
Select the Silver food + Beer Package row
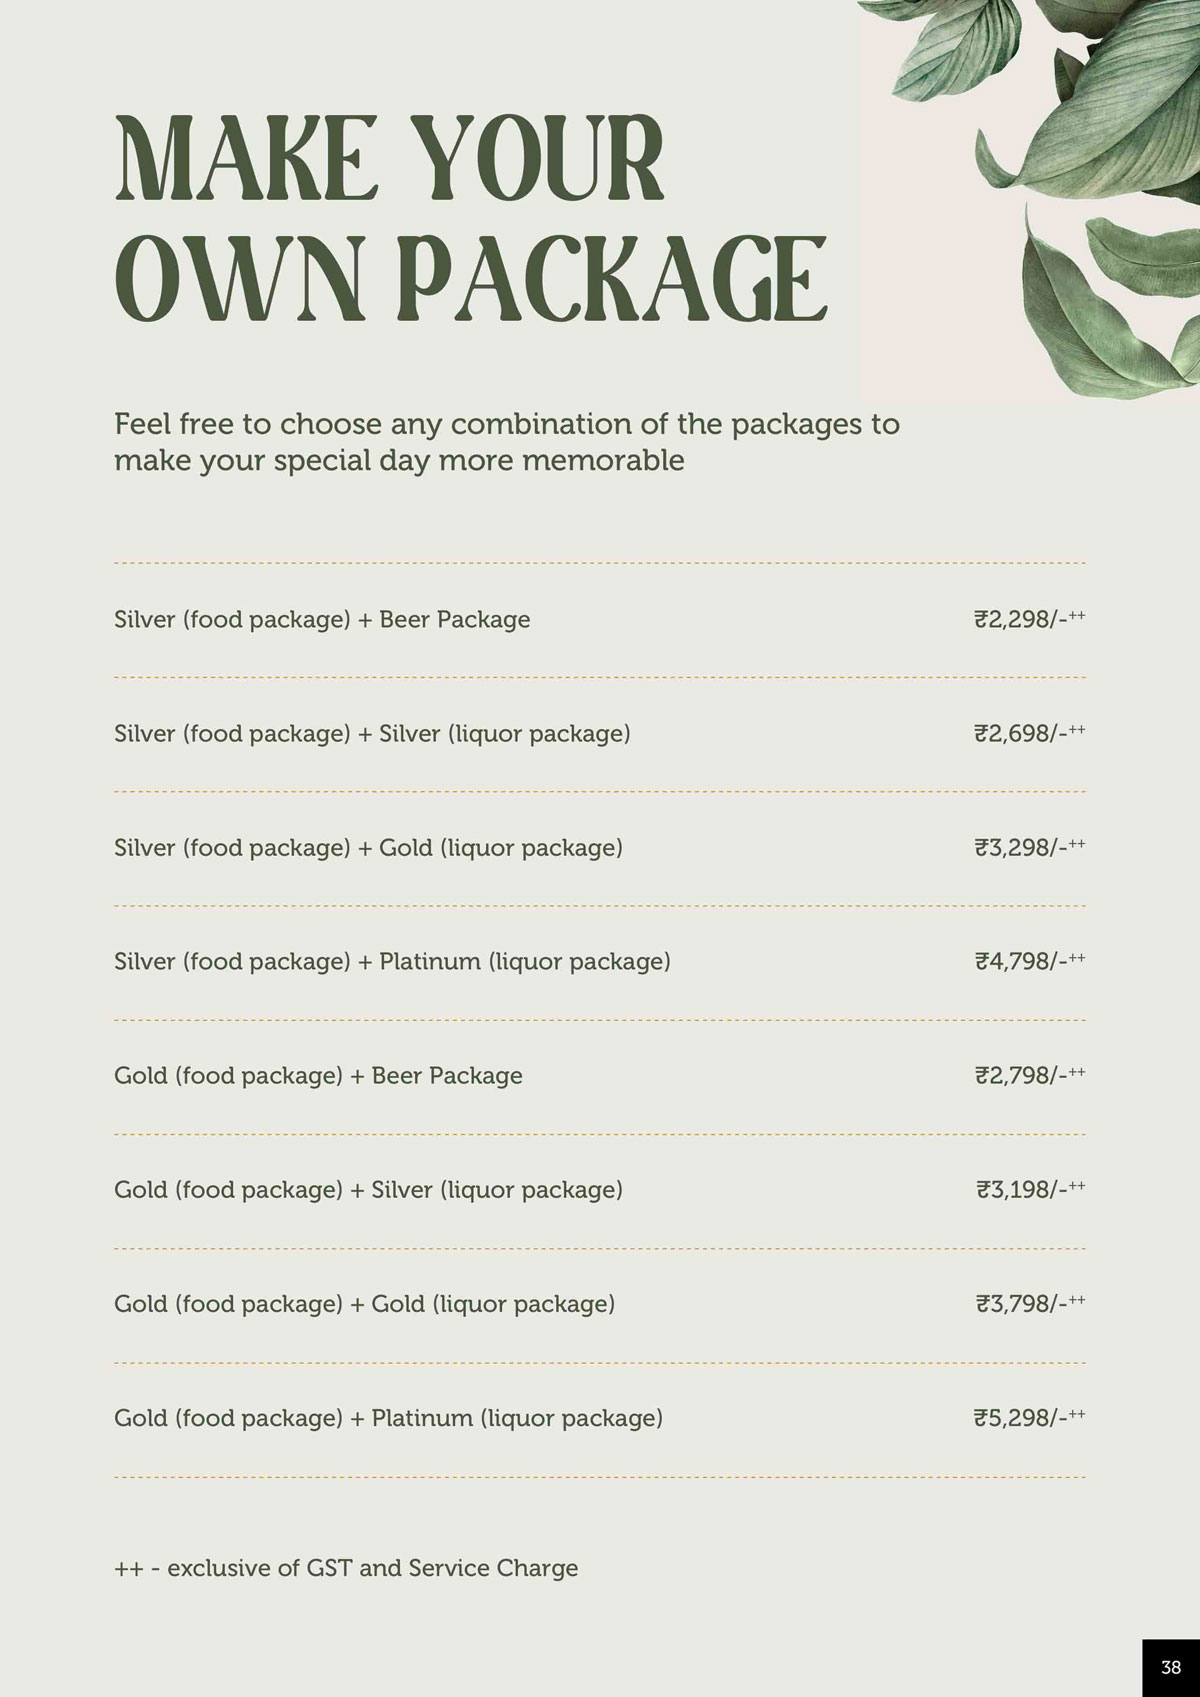point(322,620)
